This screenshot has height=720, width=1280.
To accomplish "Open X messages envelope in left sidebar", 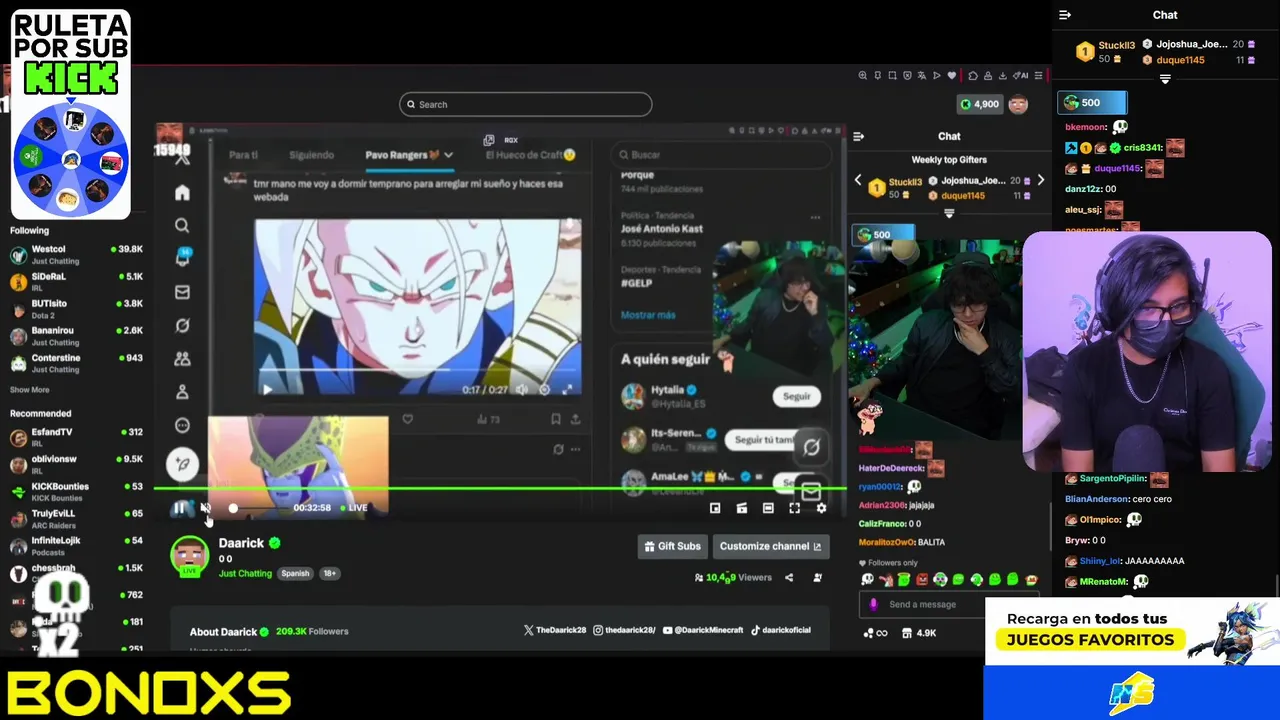I will (x=182, y=292).
